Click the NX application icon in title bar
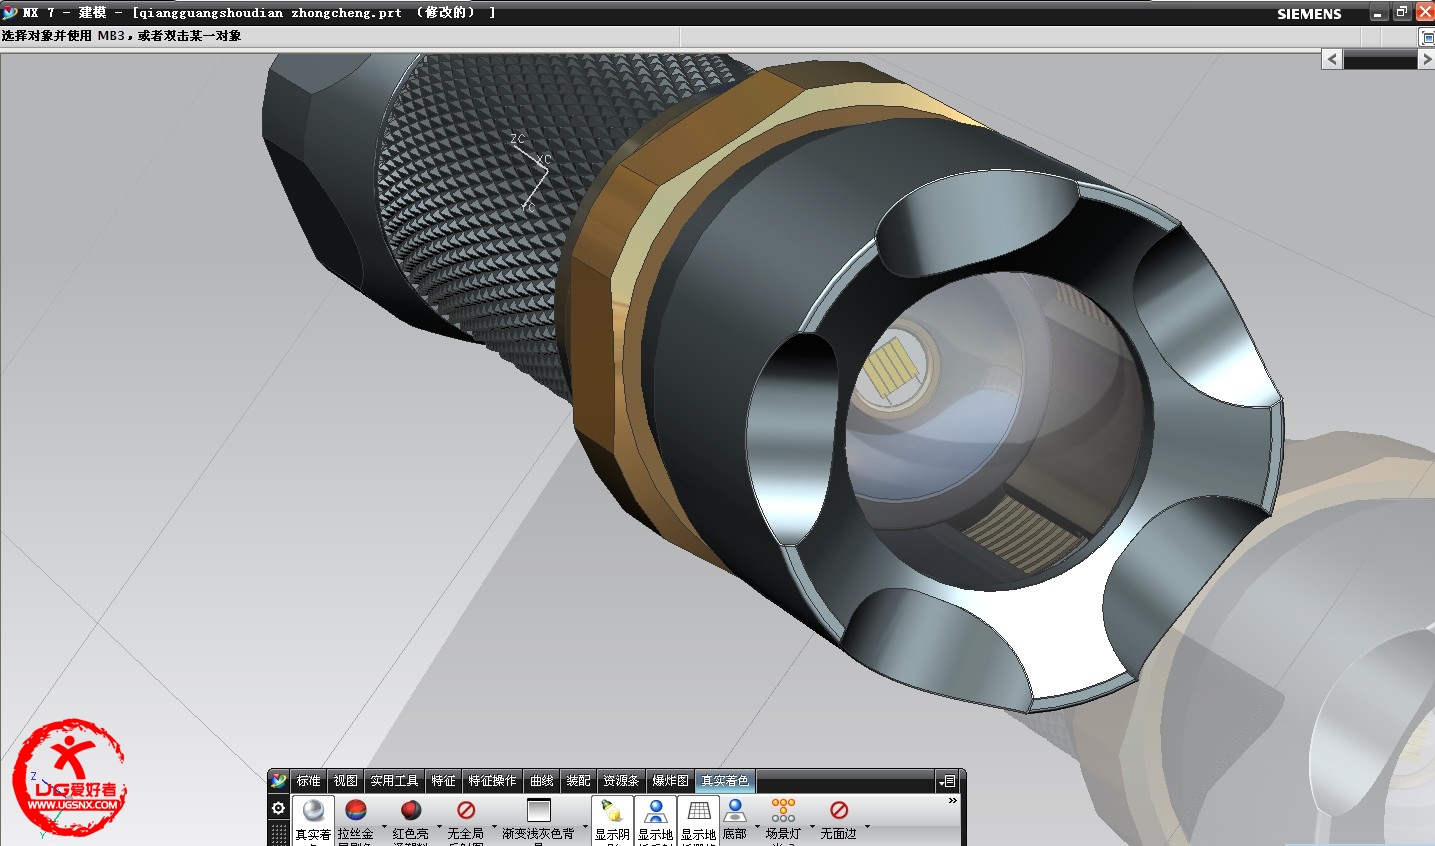The width and height of the screenshot is (1435, 846). point(10,12)
